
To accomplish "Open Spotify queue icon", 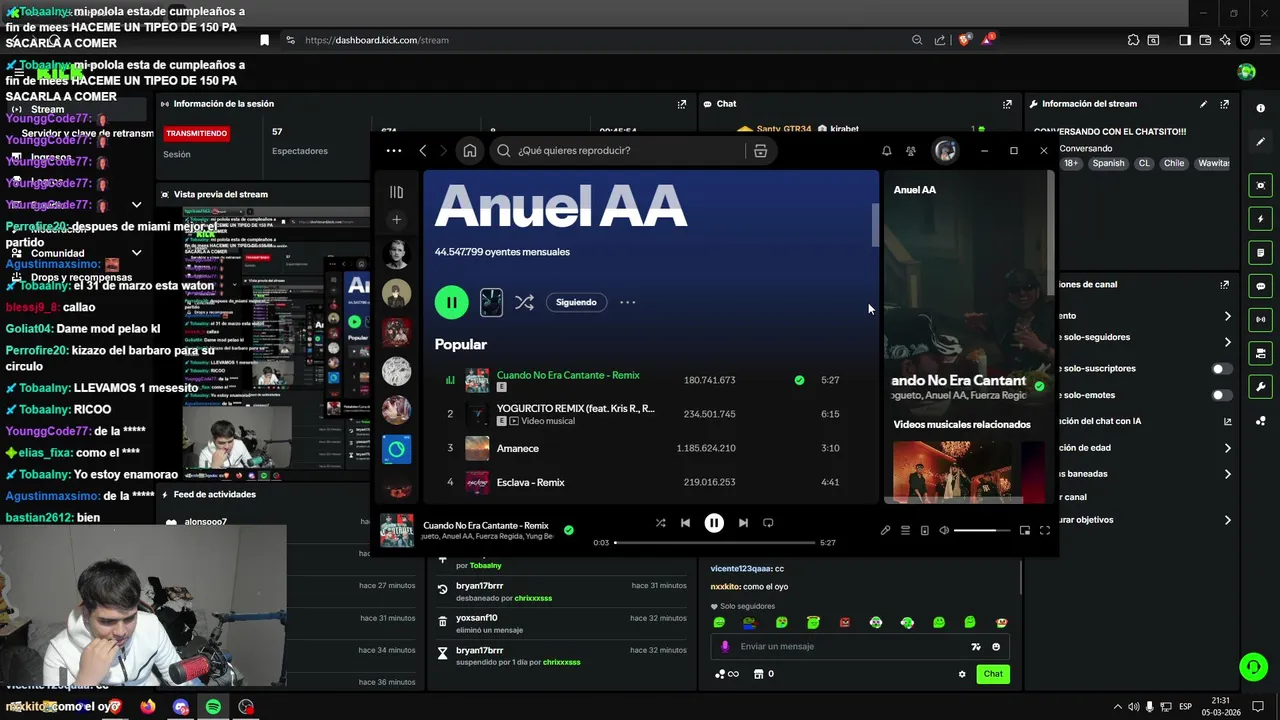I will tap(905, 530).
